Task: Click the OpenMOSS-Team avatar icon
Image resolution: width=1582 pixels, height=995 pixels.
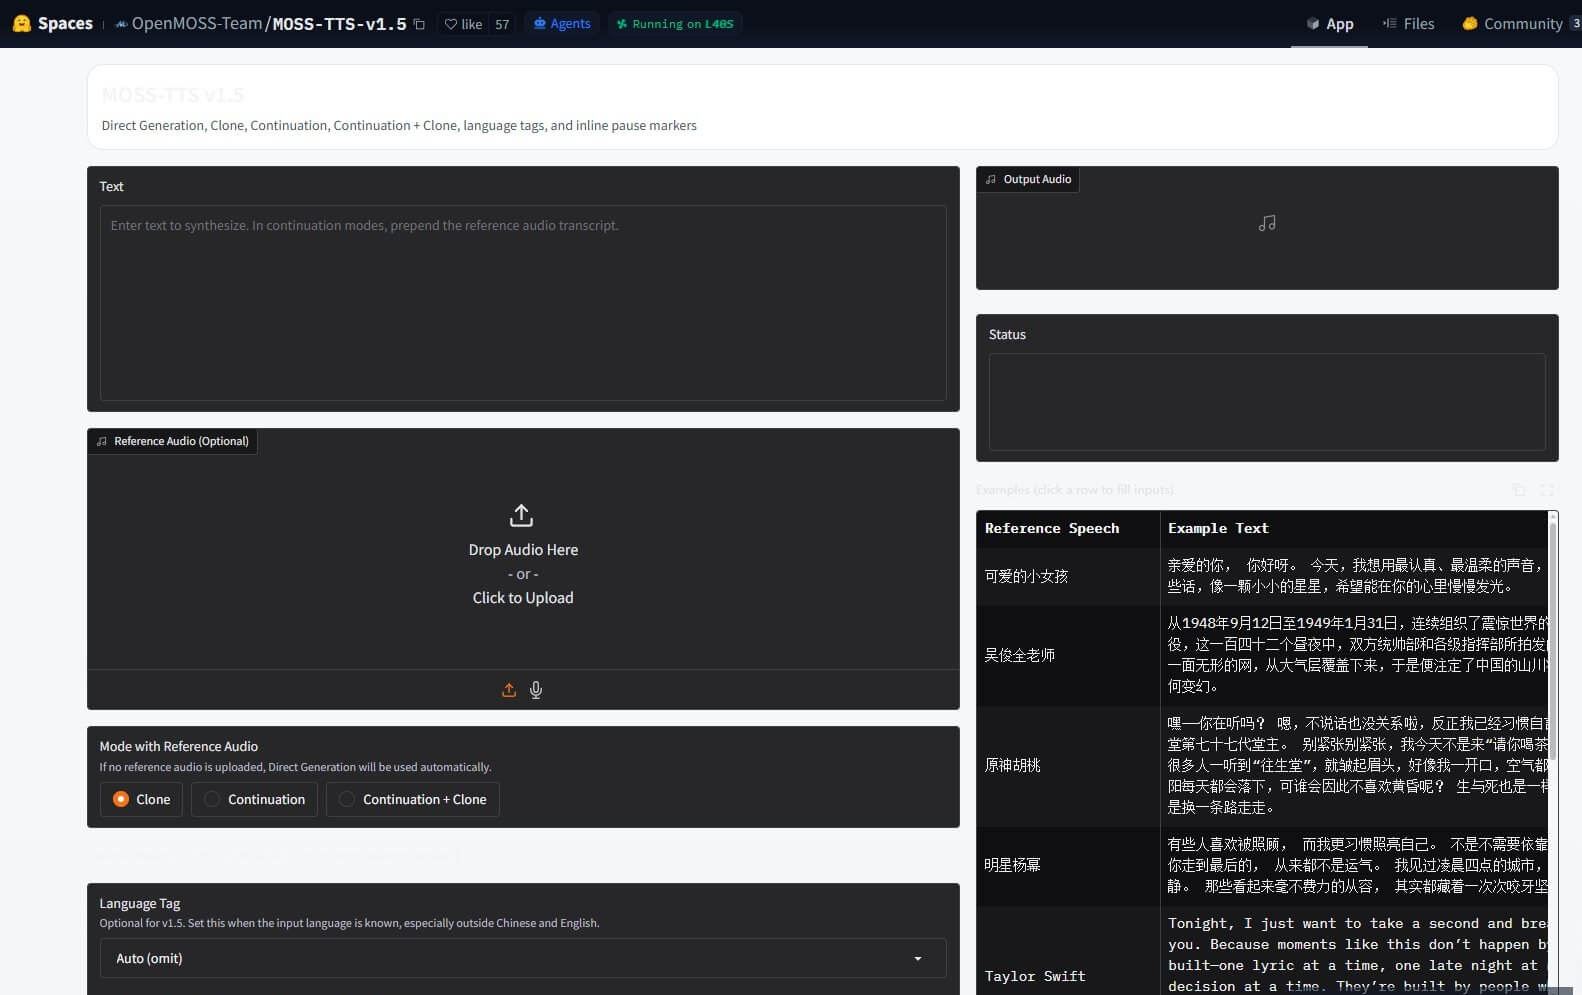Action: (x=122, y=24)
